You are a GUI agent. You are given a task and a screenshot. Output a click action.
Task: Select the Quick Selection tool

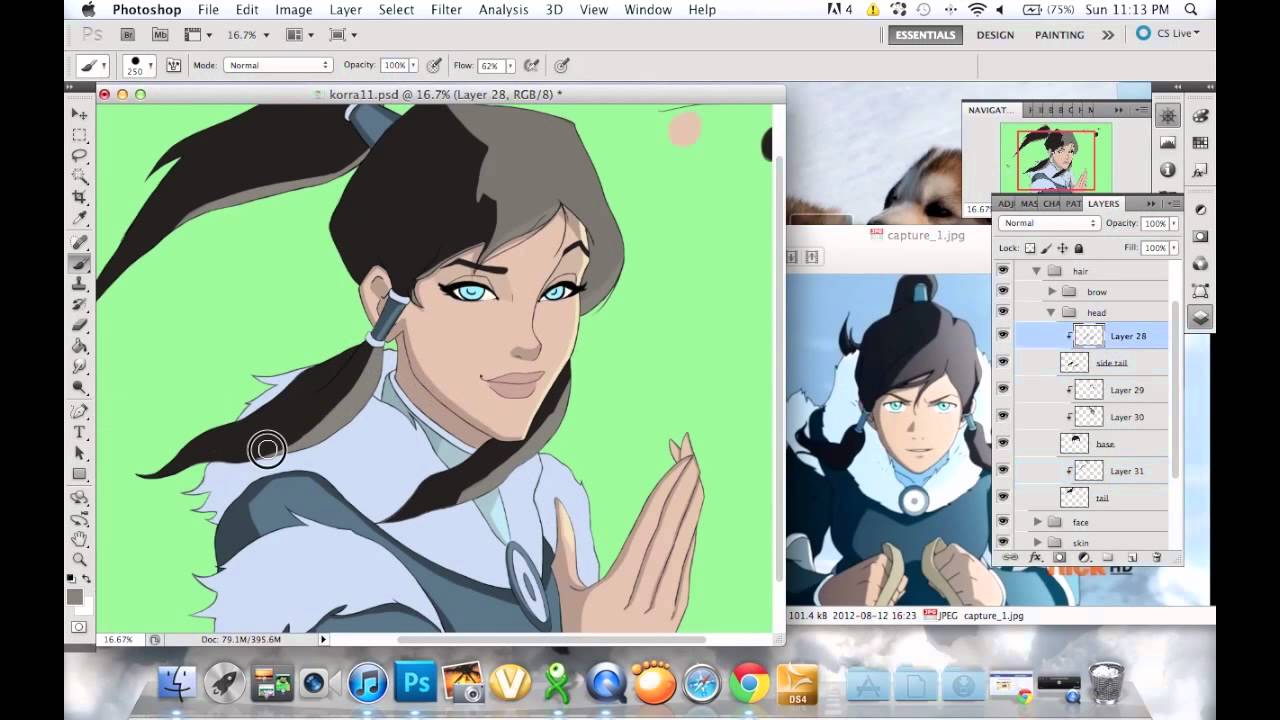(79, 177)
